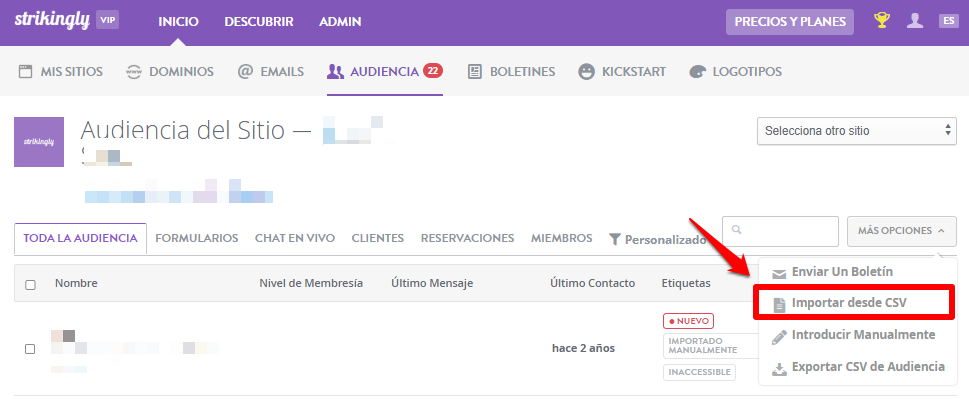The width and height of the screenshot is (969, 399).
Task: Click the purple strikingly site thumbnail
Action: coord(39,142)
